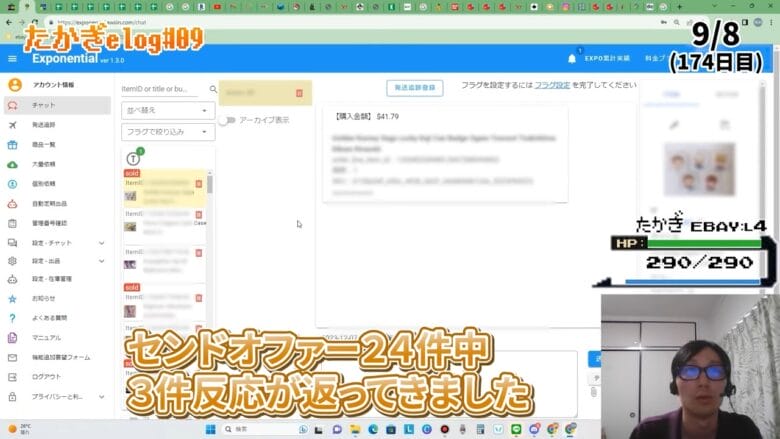The width and height of the screenshot is (780, 439).
Task: Open the フラグで絞り込み dropdown
Action: point(168,132)
